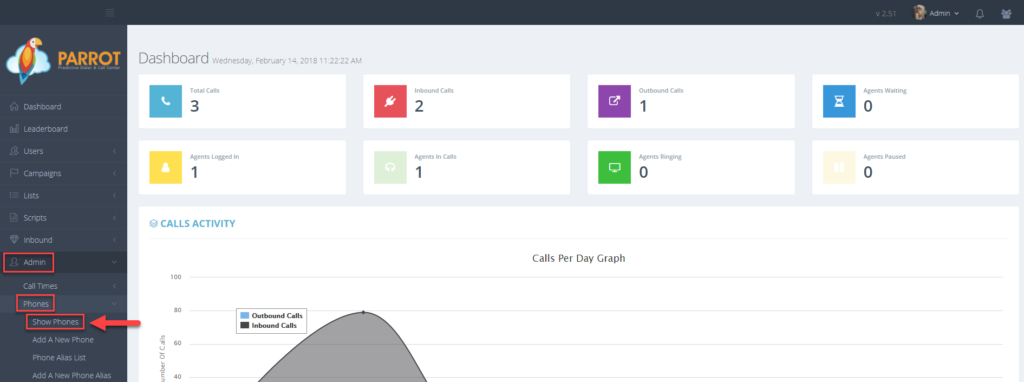Open the notifications bell icon
The width and height of the screenshot is (1024, 382).
[x=980, y=13]
